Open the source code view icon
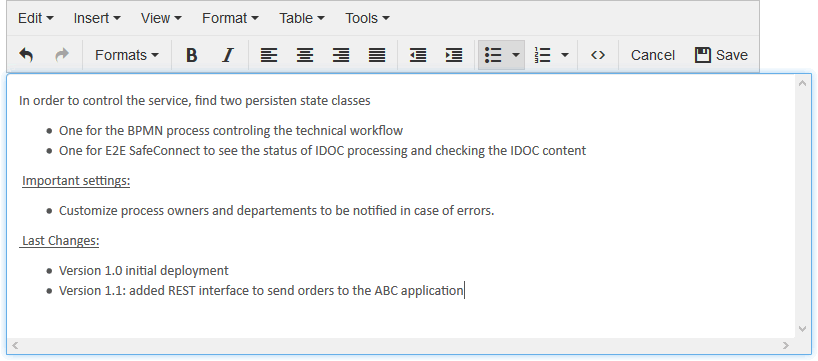The image size is (818, 361). click(598, 55)
